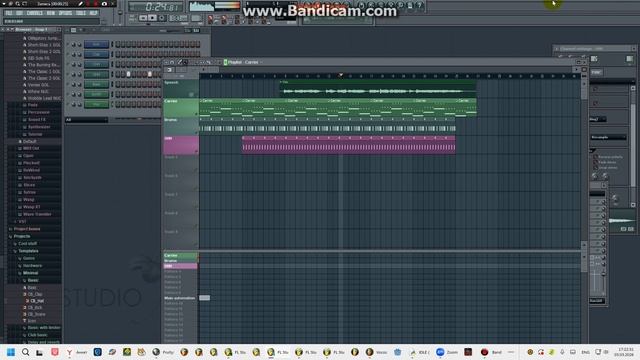
Task: Click the step-sequencer grid icon in the channel rack header
Action: point(73,30)
